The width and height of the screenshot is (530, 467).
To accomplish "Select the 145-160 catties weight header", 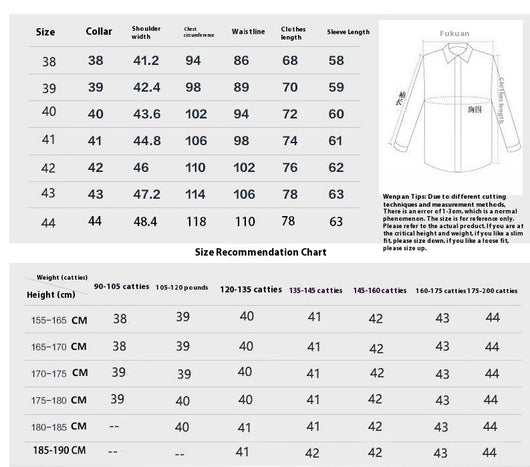I will [380, 291].
